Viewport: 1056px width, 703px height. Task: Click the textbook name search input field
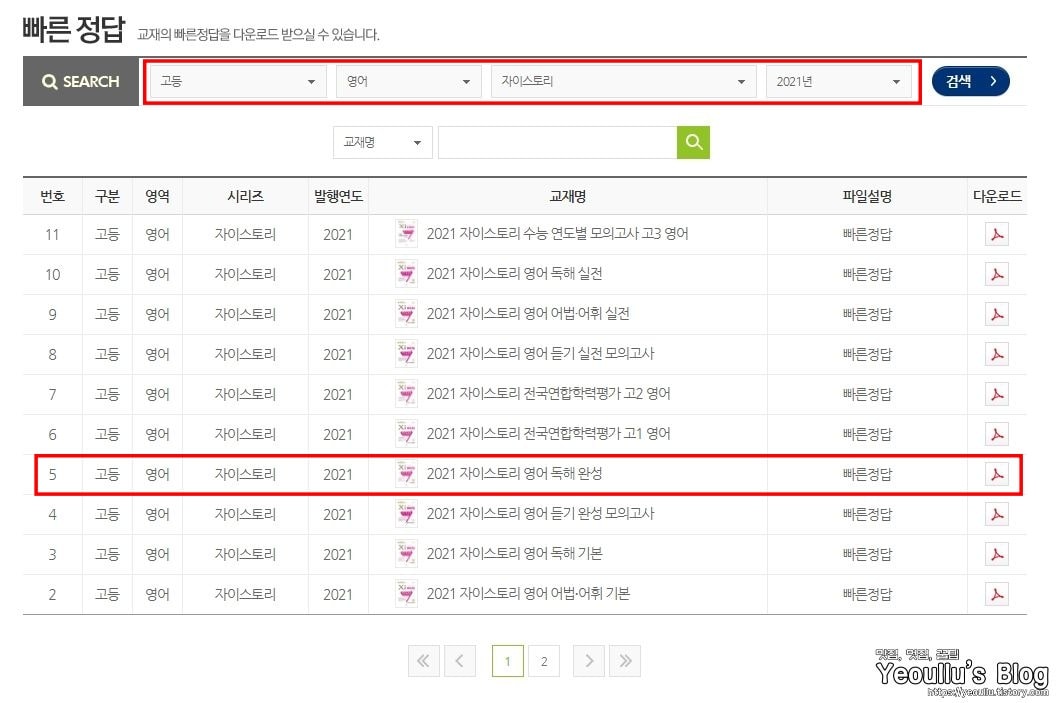click(558, 142)
